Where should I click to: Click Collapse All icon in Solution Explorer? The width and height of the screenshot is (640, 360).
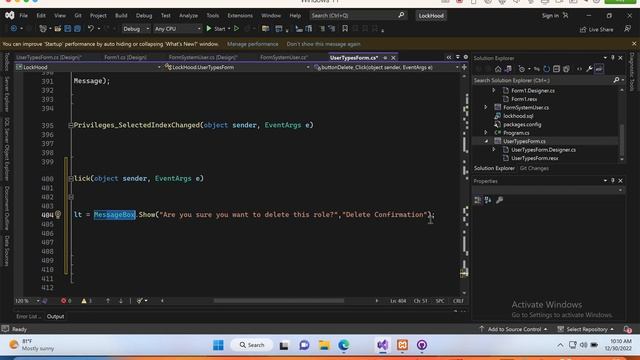click(x=556, y=69)
